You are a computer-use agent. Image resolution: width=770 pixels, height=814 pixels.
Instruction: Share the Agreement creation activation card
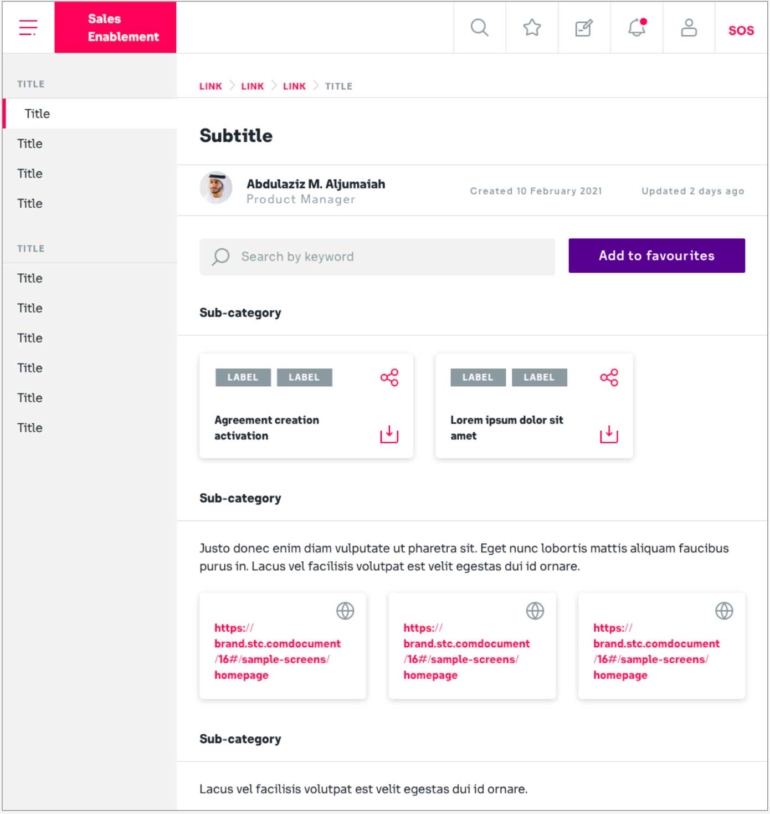(x=389, y=377)
